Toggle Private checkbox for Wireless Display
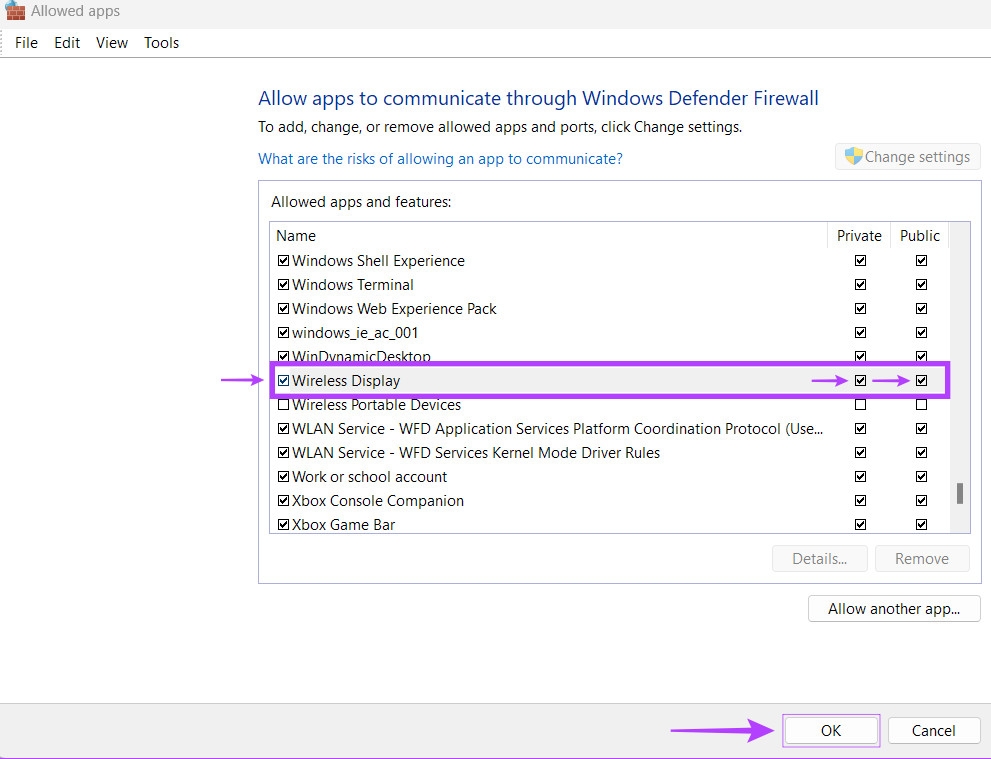This screenshot has height=759, width=991. point(860,381)
